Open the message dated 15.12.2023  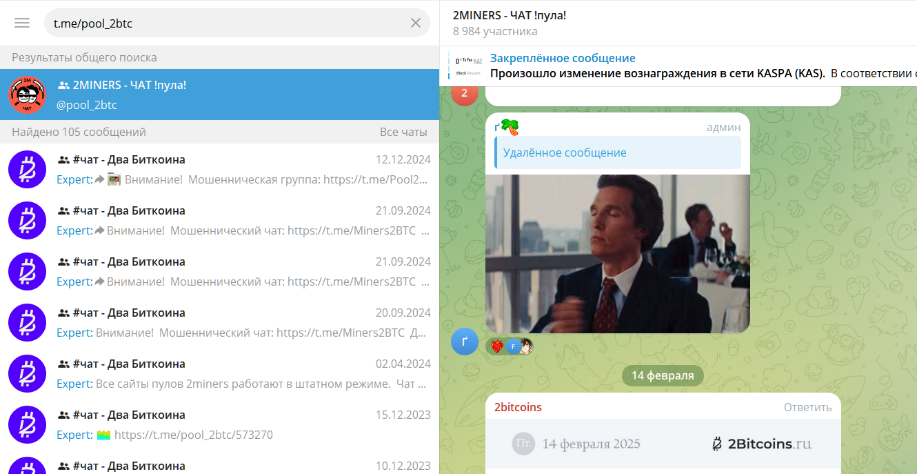219,424
